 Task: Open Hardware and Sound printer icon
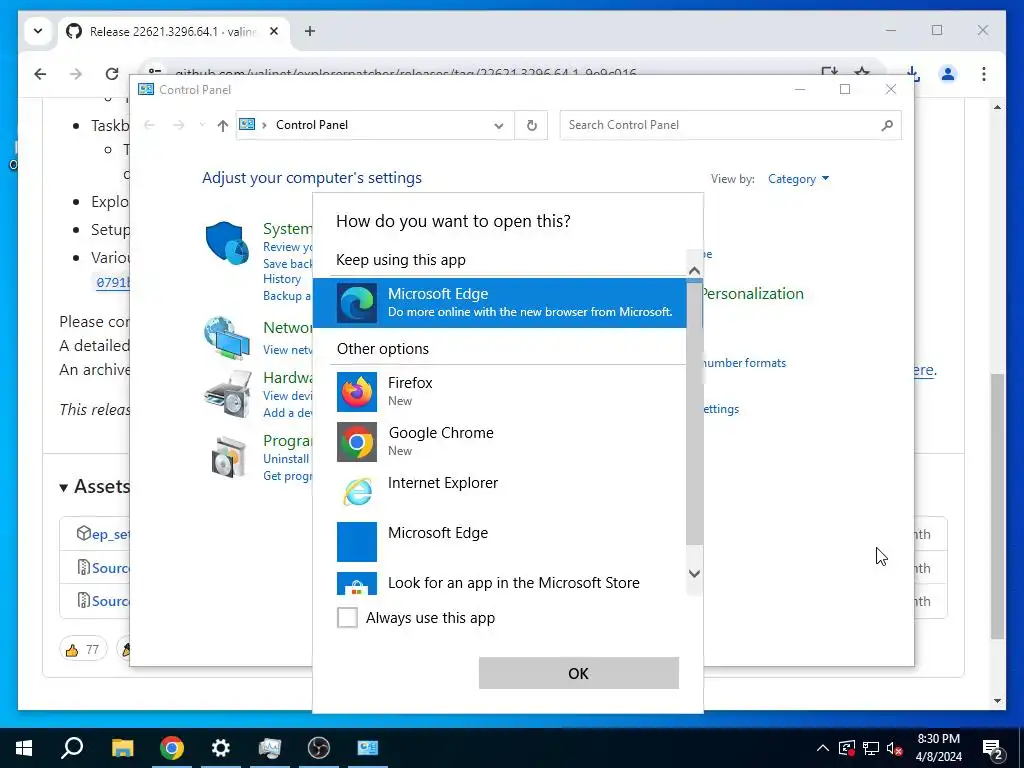tap(227, 394)
